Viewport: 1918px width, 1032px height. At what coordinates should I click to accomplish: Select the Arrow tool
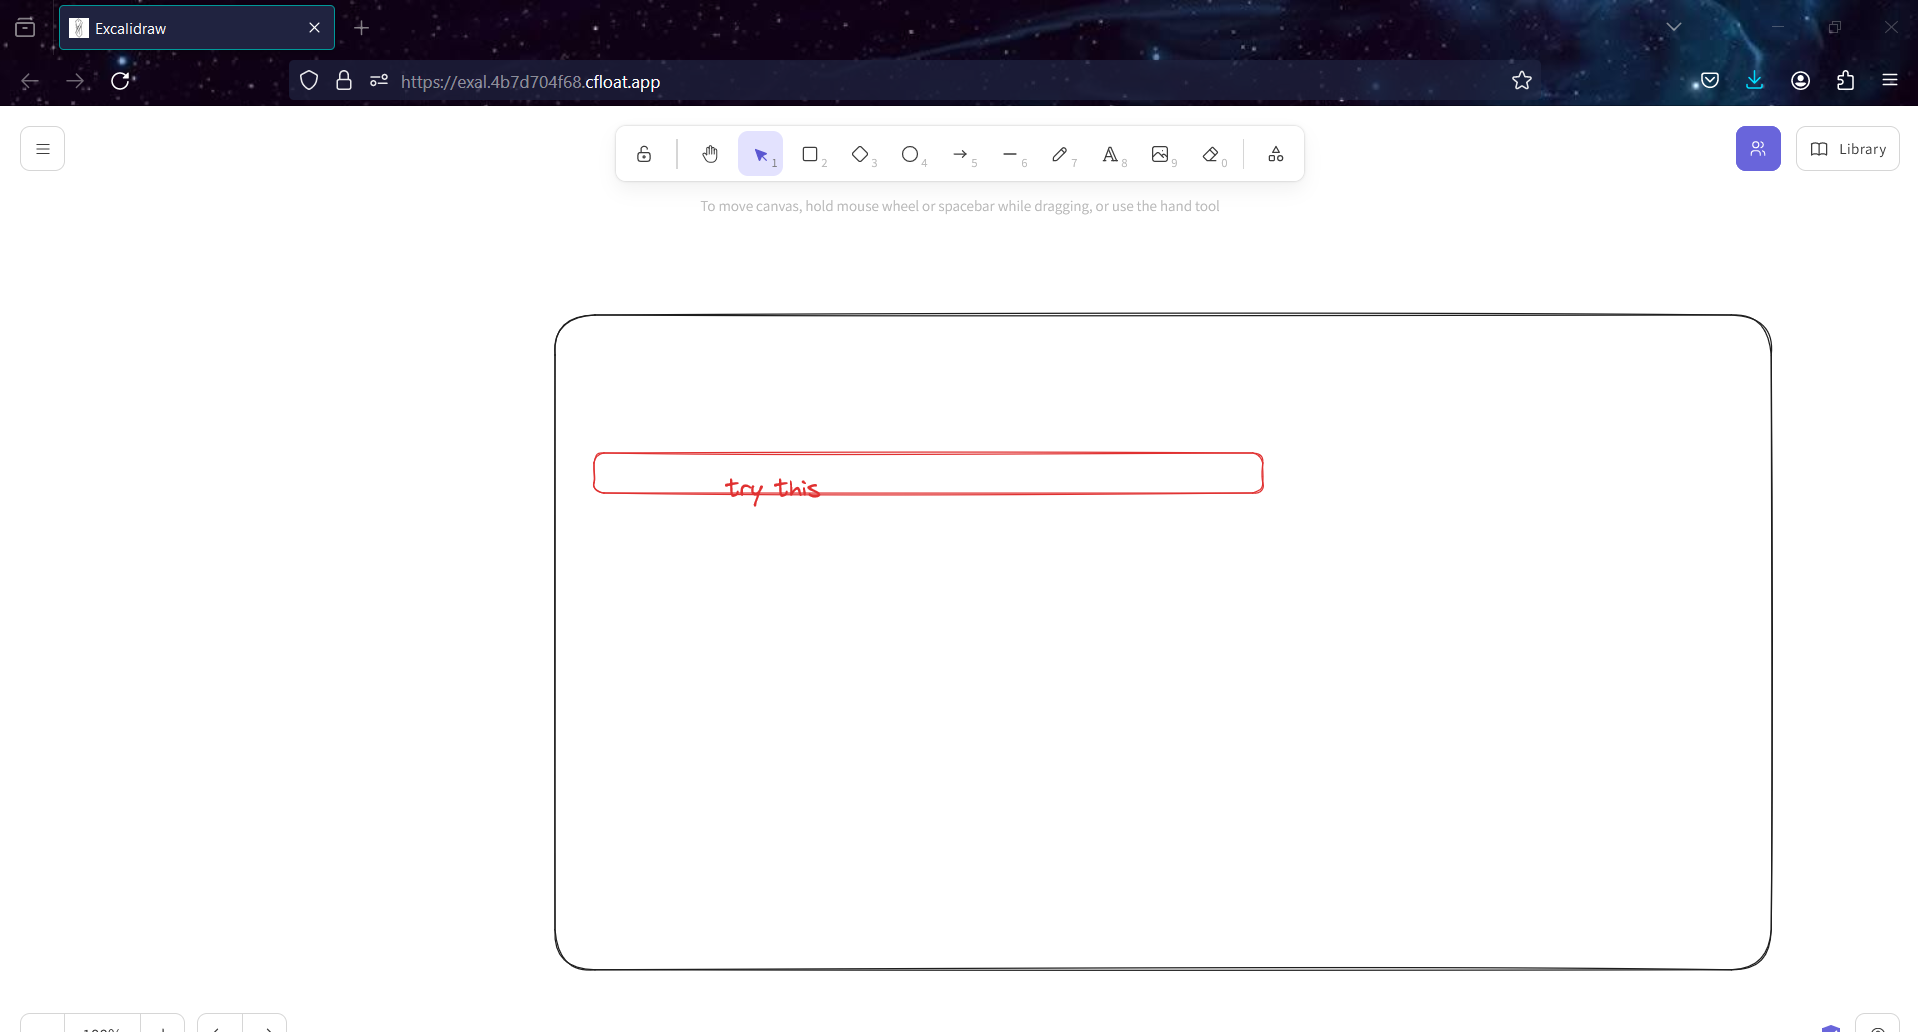[960, 154]
